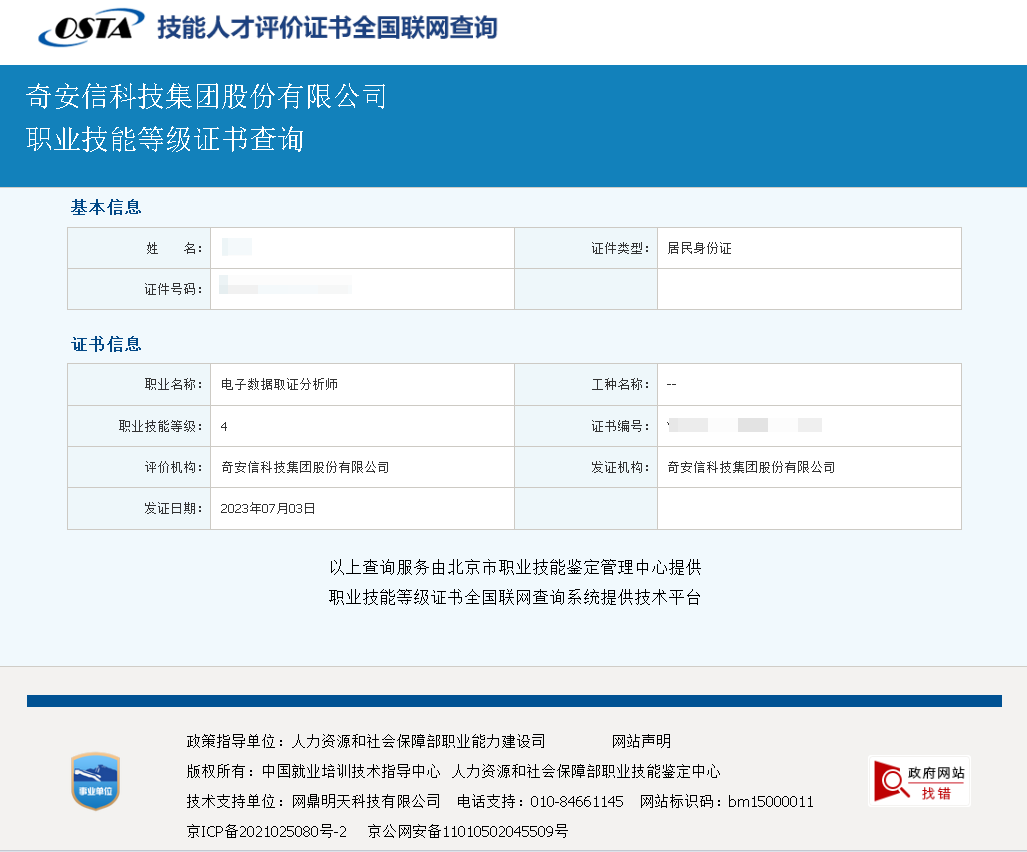Screen dimensions: 1027x852
Task: Click 京公网安备11010502045509号 police record link
Action: click(468, 831)
